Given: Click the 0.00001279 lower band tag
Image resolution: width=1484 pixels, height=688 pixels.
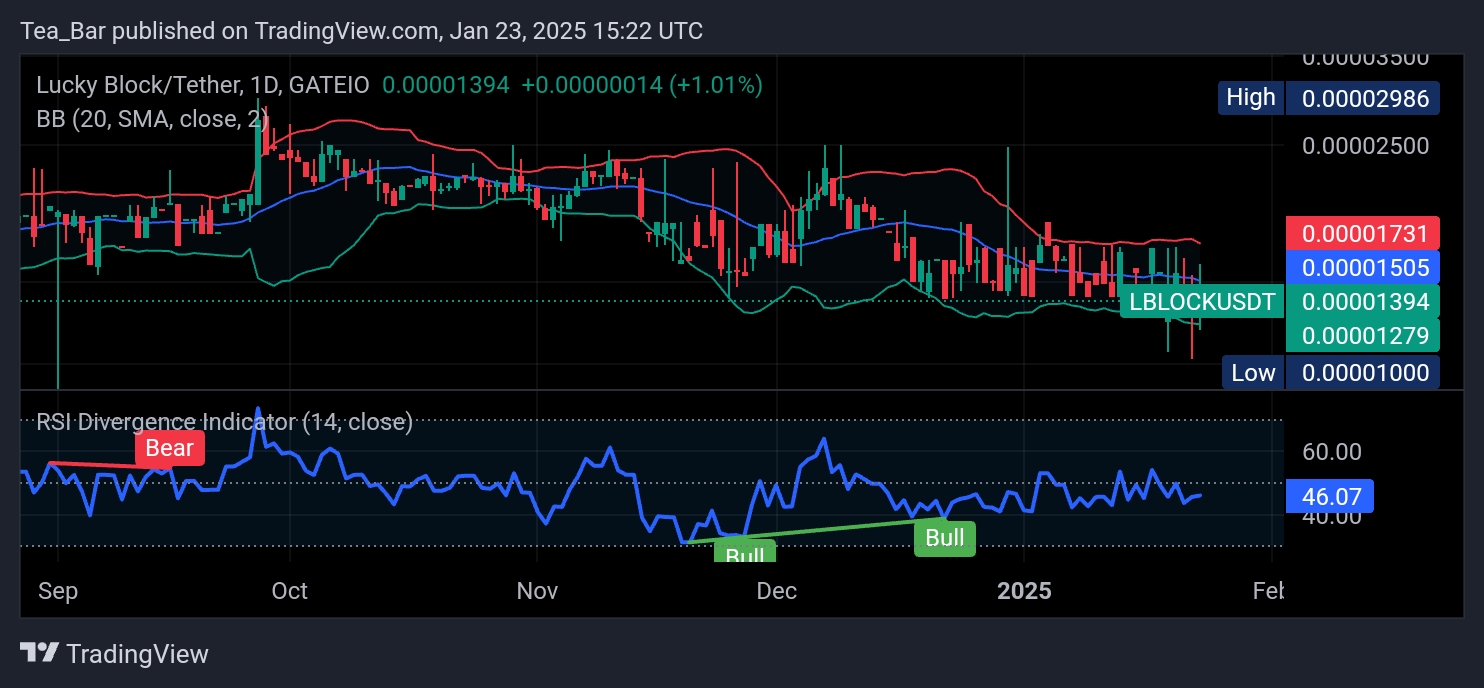Looking at the screenshot, I should tap(1363, 334).
